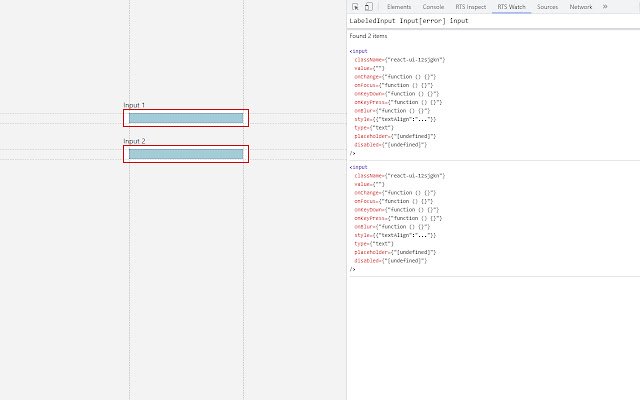Click second result's className attribute line

click(400, 176)
